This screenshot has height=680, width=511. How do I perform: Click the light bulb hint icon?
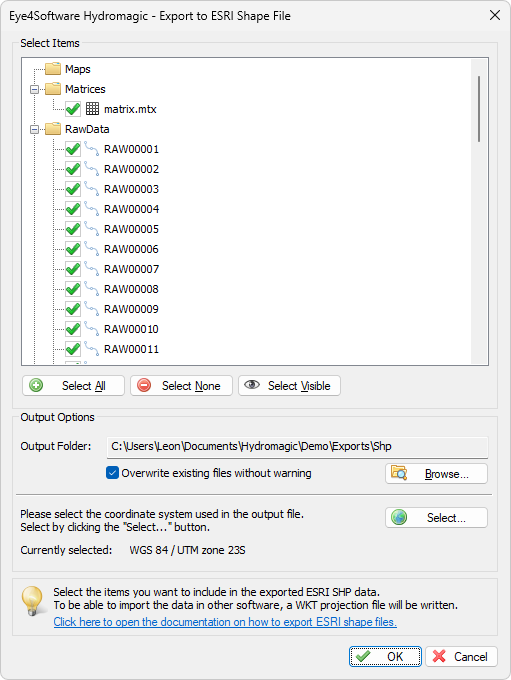point(33,601)
